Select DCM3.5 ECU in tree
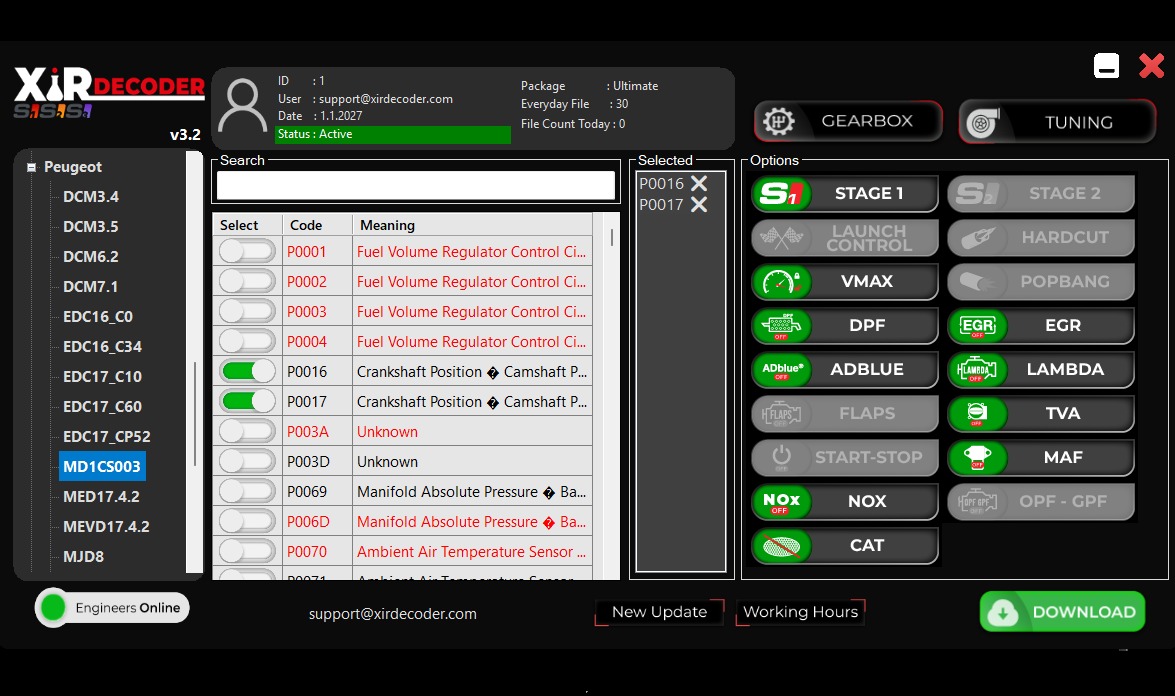 coord(91,226)
